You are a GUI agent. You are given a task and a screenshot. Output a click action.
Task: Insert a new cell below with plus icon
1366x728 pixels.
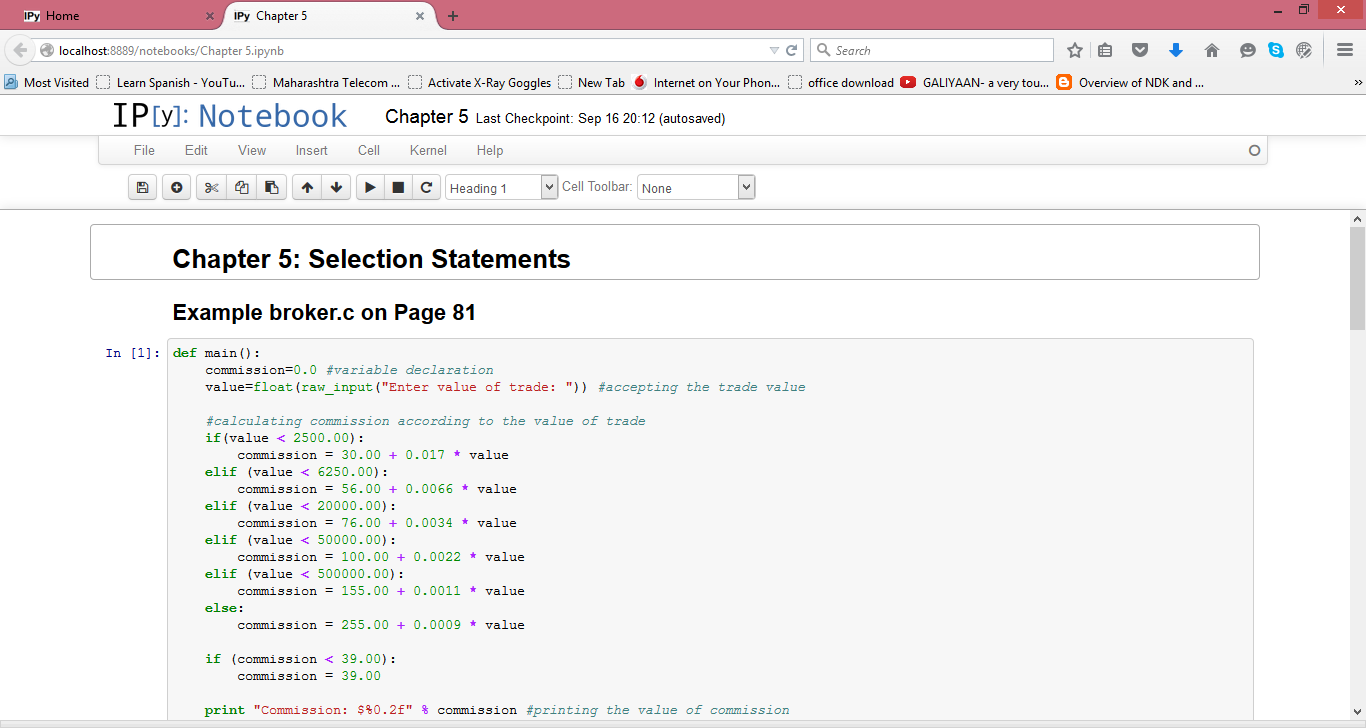pyautogui.click(x=176, y=188)
